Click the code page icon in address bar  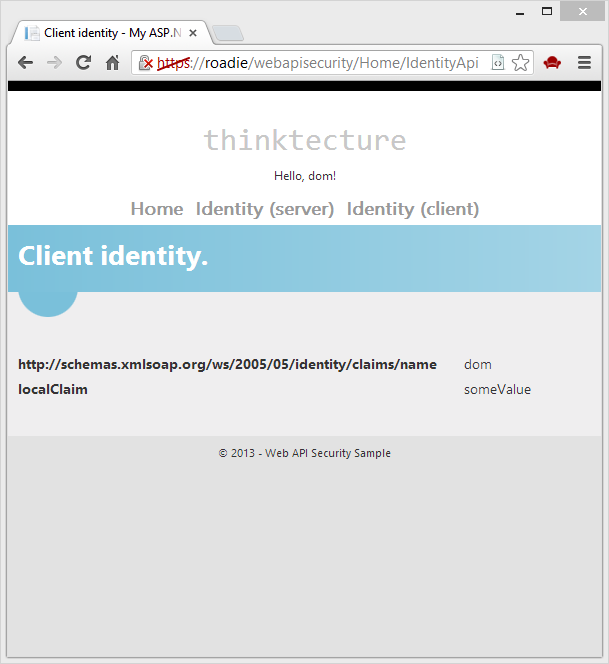click(x=498, y=63)
